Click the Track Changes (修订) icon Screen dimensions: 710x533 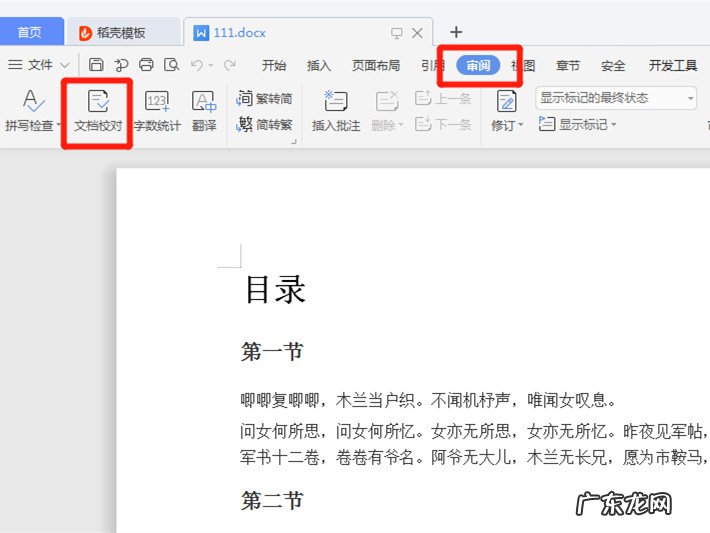tap(506, 101)
